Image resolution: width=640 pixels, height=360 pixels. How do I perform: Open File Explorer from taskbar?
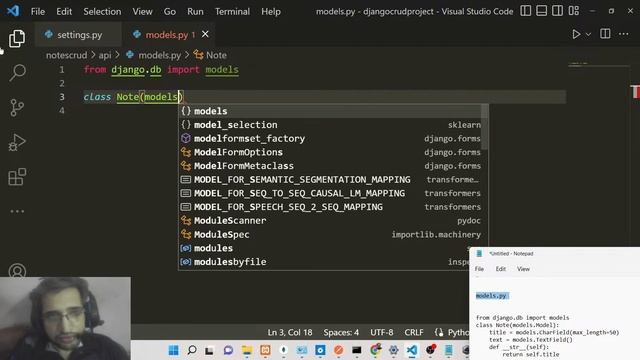tap(247, 350)
